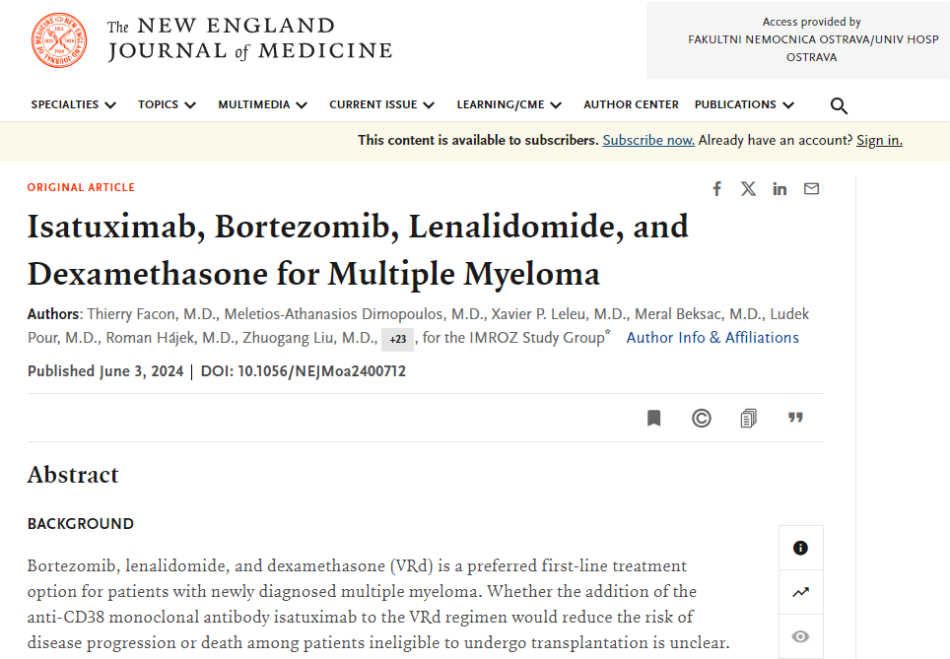Viewport: 950px width, 659px height.
Task: Open Author Info & Affiliations link
Action: (x=712, y=338)
